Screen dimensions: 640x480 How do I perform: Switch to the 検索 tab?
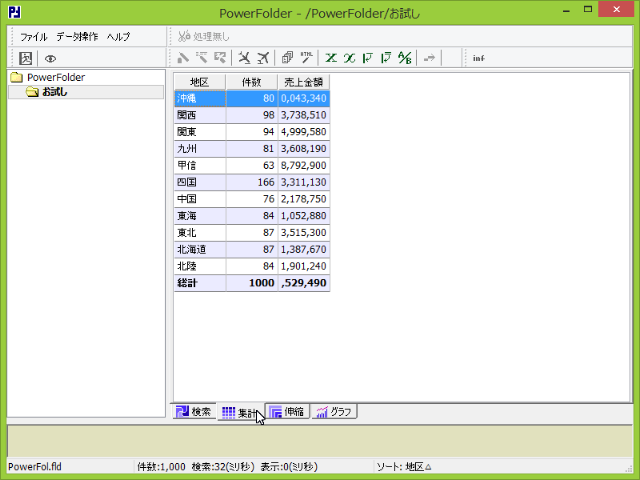click(194, 412)
